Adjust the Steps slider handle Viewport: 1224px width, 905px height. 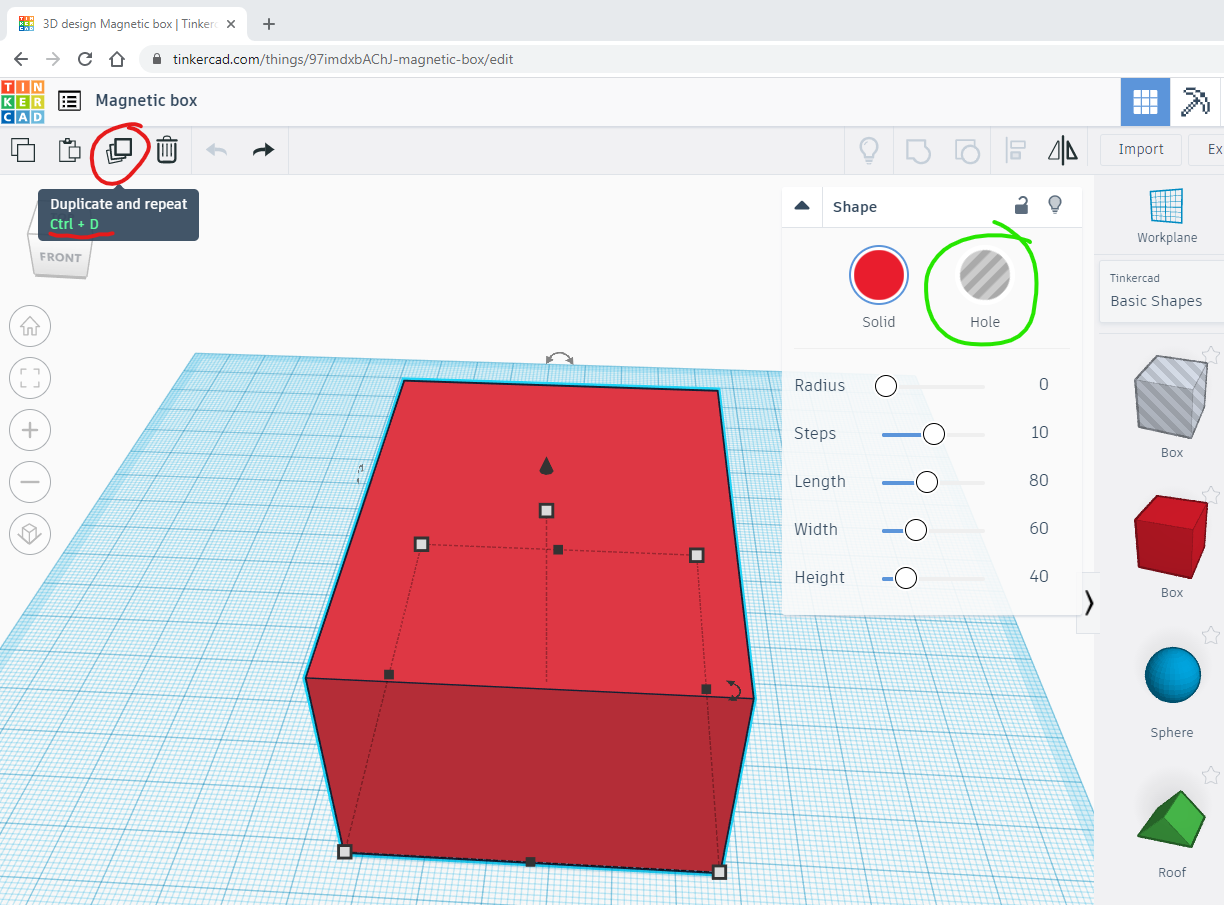pyautogui.click(x=933, y=434)
